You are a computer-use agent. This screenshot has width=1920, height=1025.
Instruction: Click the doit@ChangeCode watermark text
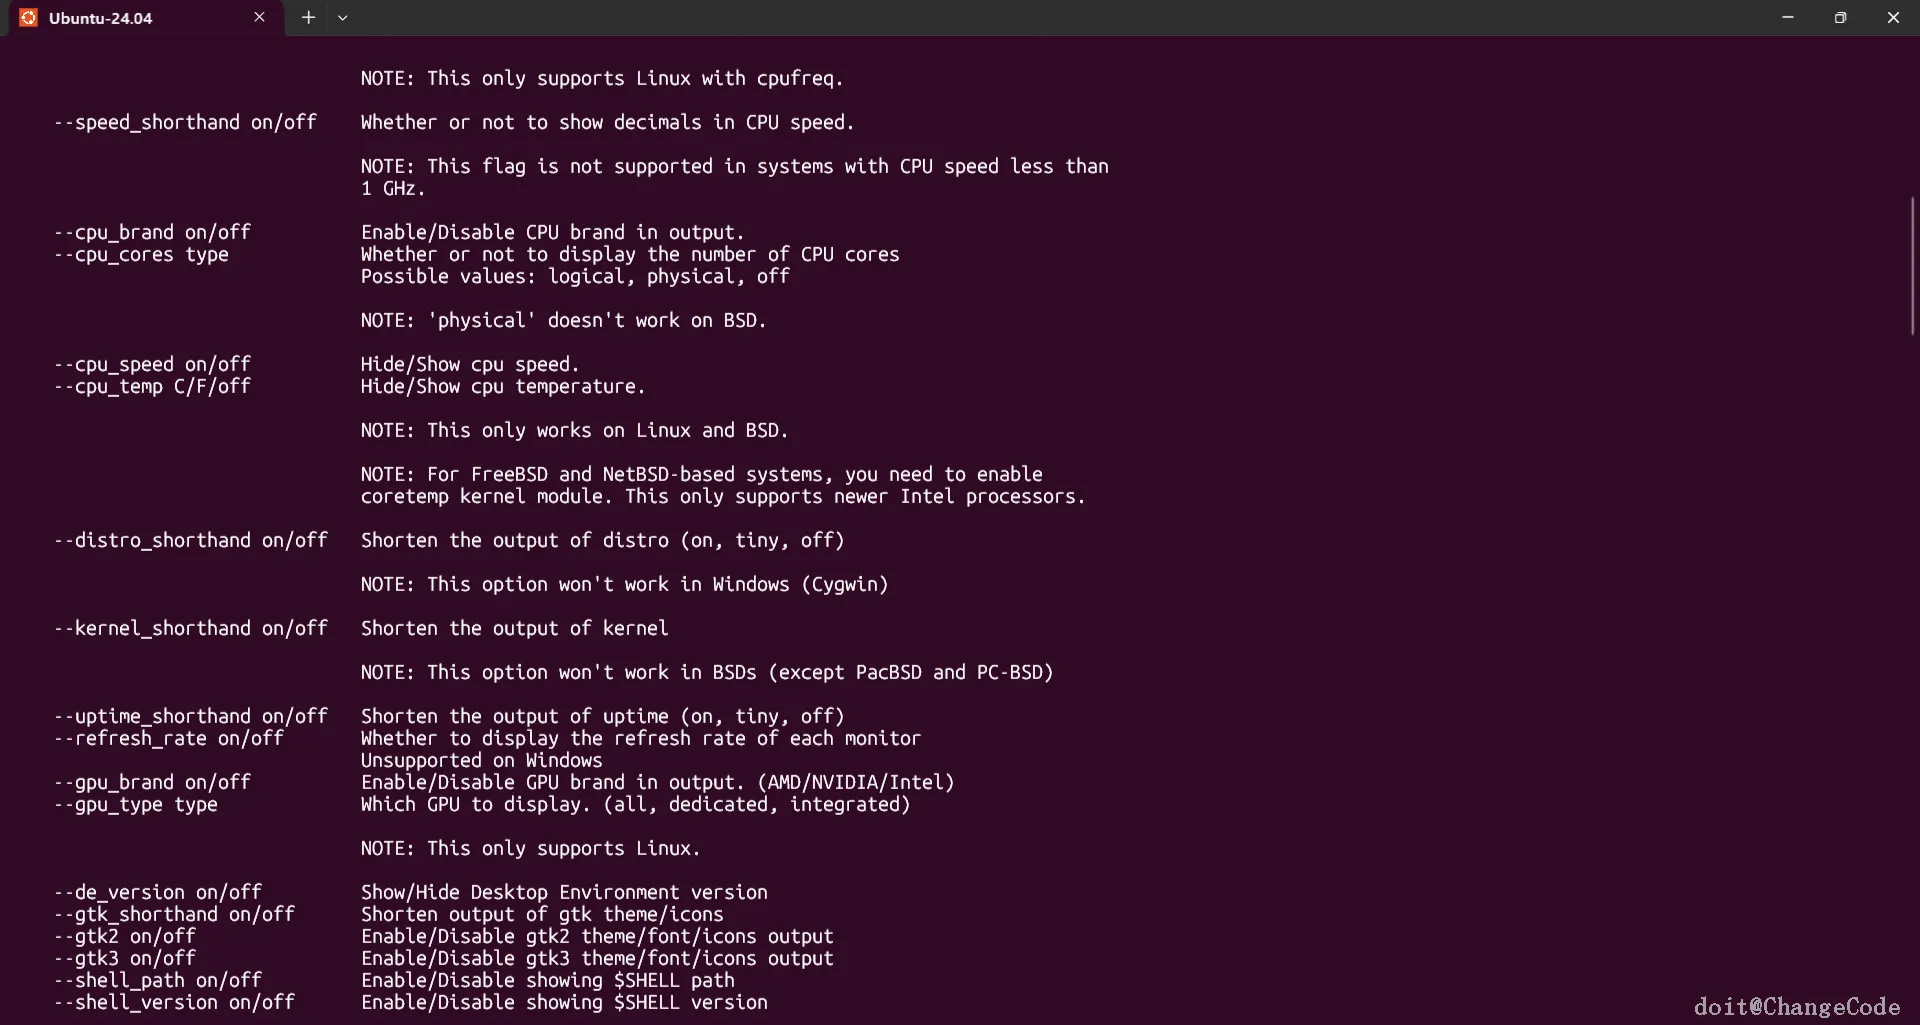(1796, 1006)
